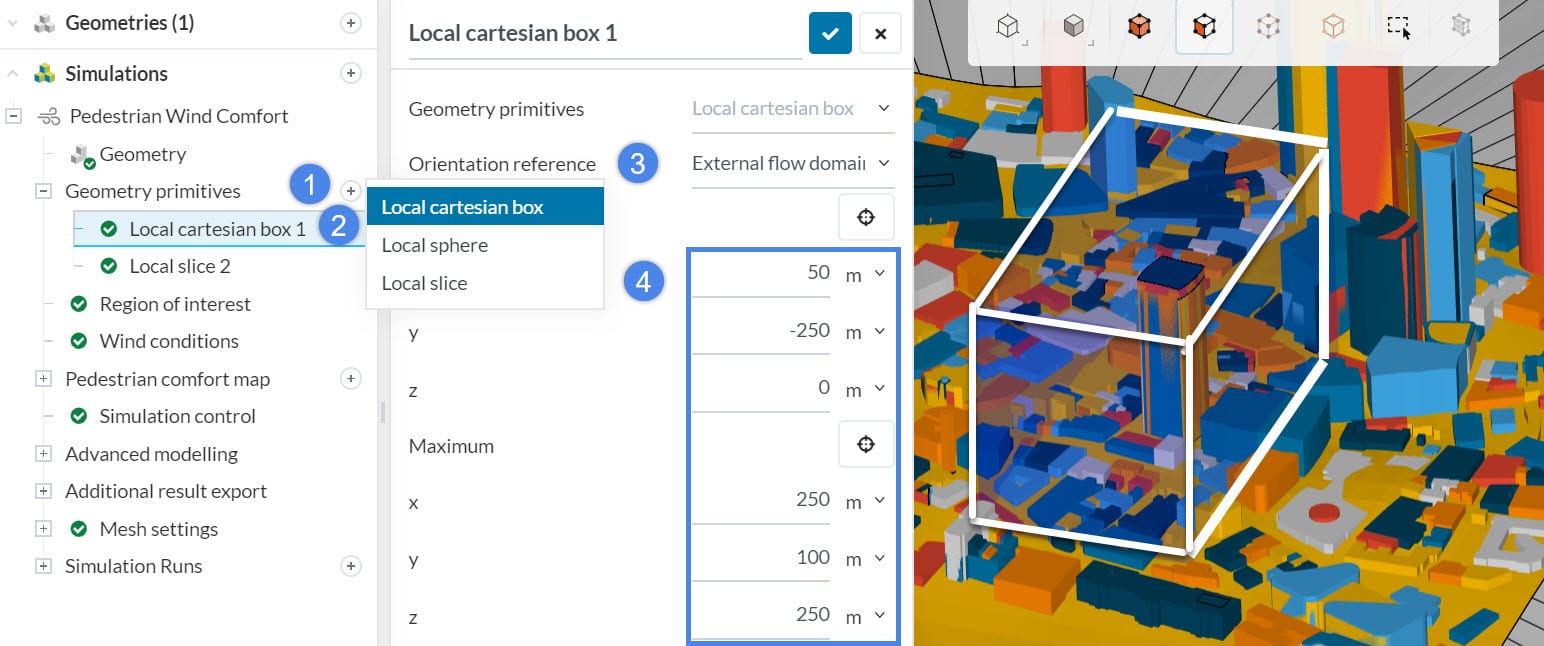Select Local slice from the primitives menu
Image resolution: width=1544 pixels, height=646 pixels.
pyautogui.click(x=424, y=283)
